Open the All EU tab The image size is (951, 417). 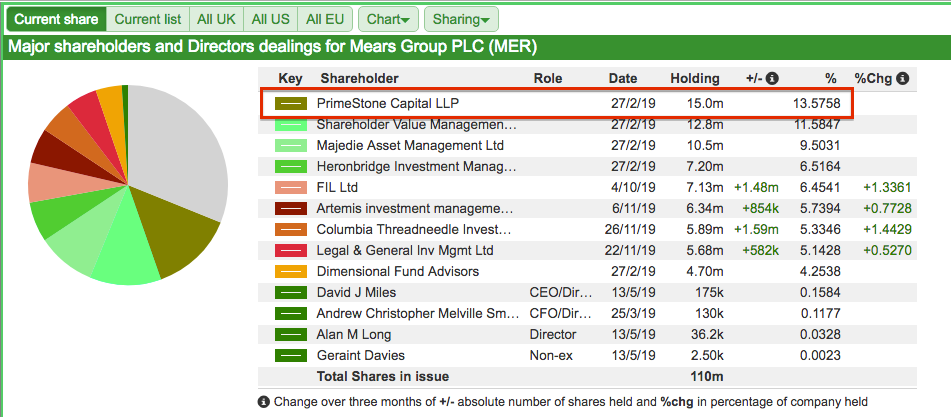(x=325, y=19)
